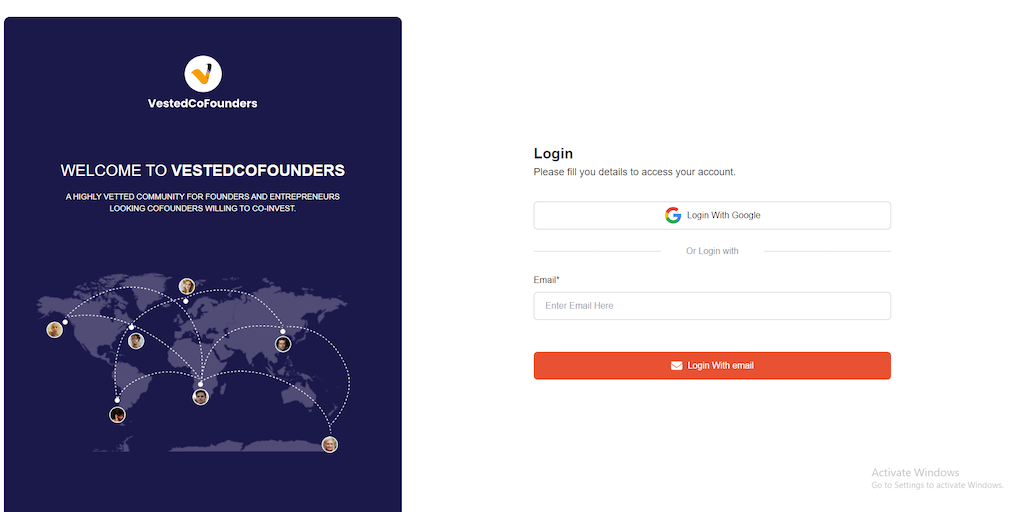Click the highly vetted community tagline
The width and height of the screenshot is (1024, 512).
click(x=203, y=203)
